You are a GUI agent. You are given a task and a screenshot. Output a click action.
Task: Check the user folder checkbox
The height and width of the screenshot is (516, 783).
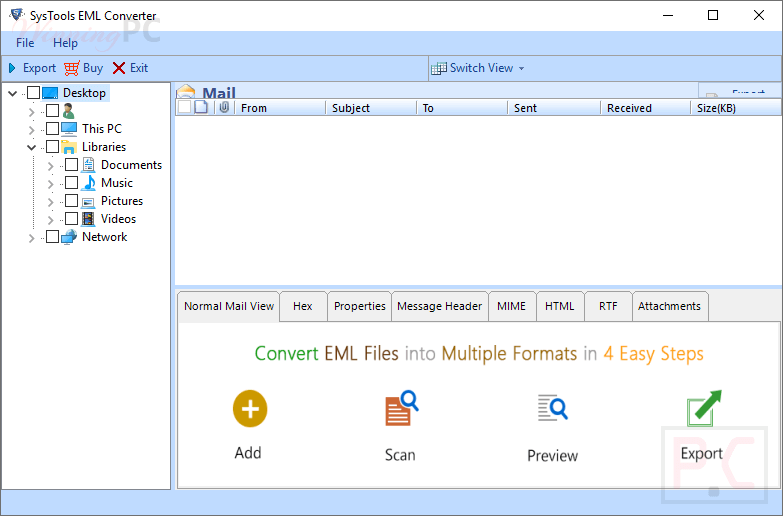52,111
